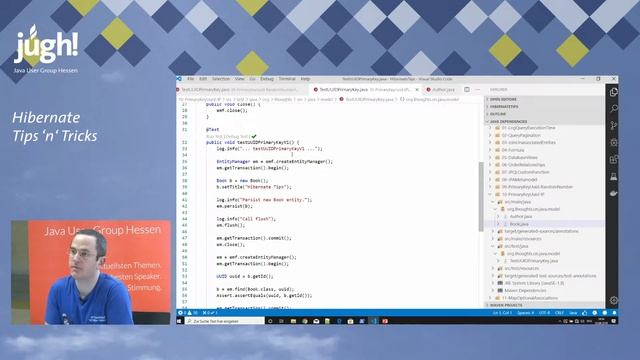Viewport: 640px width, 360px height.
Task: Open Chrome from the taskbar
Action: pyautogui.click(x=304, y=321)
